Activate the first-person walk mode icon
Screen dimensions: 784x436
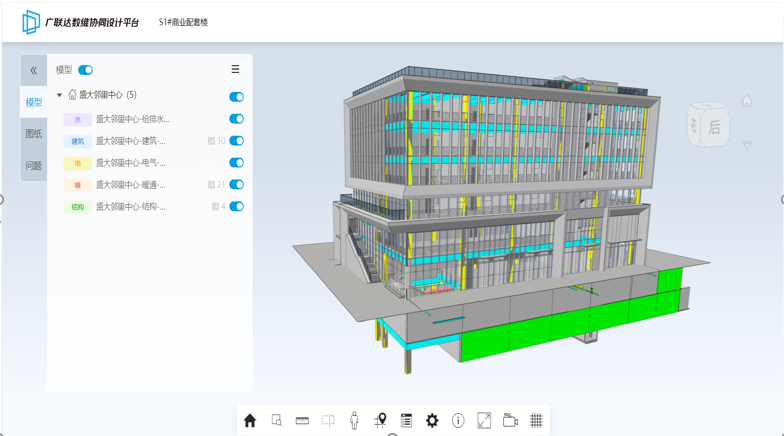(x=354, y=421)
